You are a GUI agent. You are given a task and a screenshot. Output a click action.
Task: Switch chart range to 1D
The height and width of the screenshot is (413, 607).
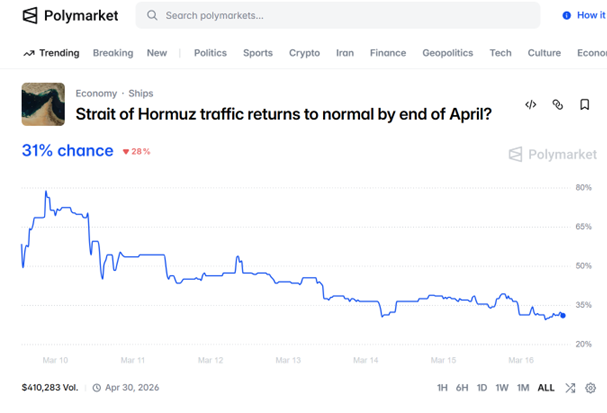[482, 388]
